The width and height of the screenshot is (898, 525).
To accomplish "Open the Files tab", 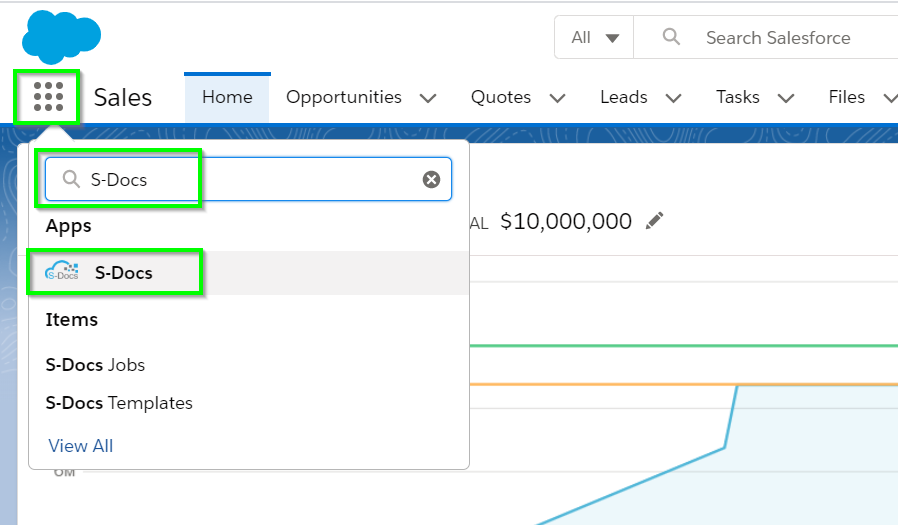I will point(846,97).
